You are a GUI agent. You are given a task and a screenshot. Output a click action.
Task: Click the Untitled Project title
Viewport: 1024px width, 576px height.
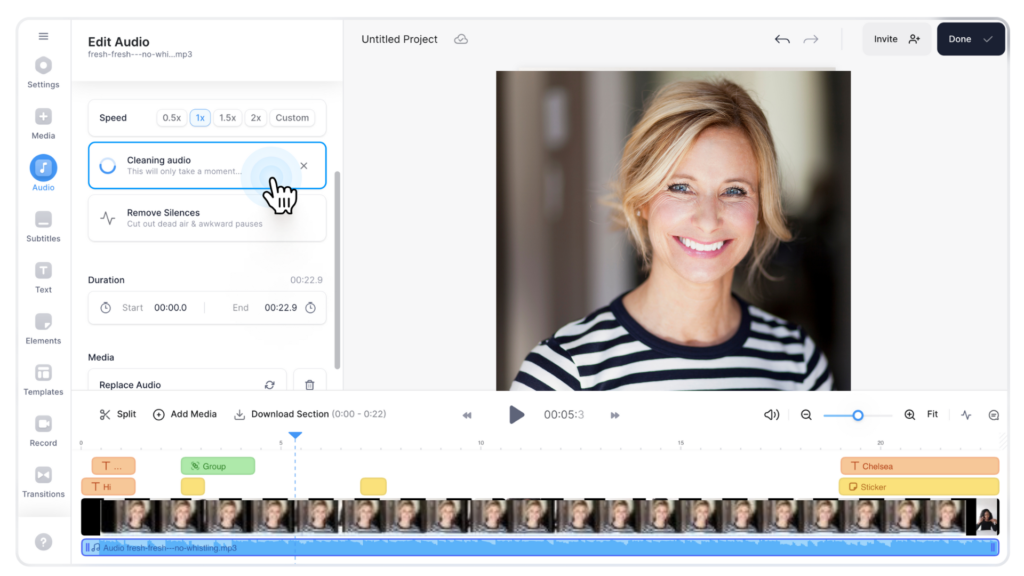point(400,39)
